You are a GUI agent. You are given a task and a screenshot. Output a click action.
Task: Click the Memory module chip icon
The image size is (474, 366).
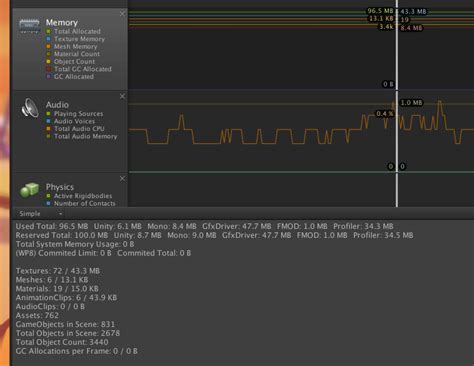[29, 26]
